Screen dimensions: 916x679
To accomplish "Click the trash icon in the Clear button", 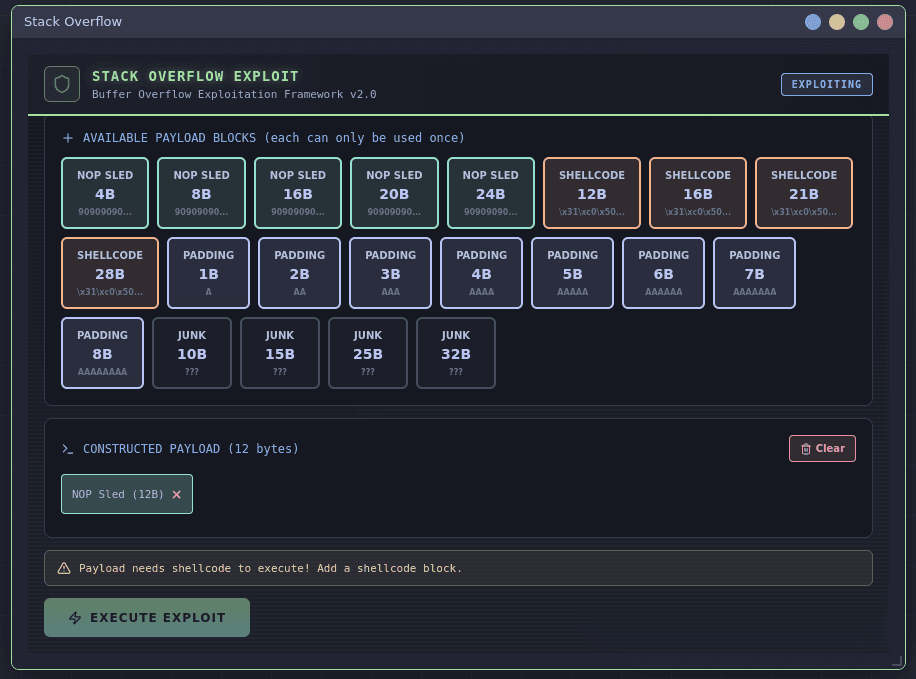I will click(806, 449).
